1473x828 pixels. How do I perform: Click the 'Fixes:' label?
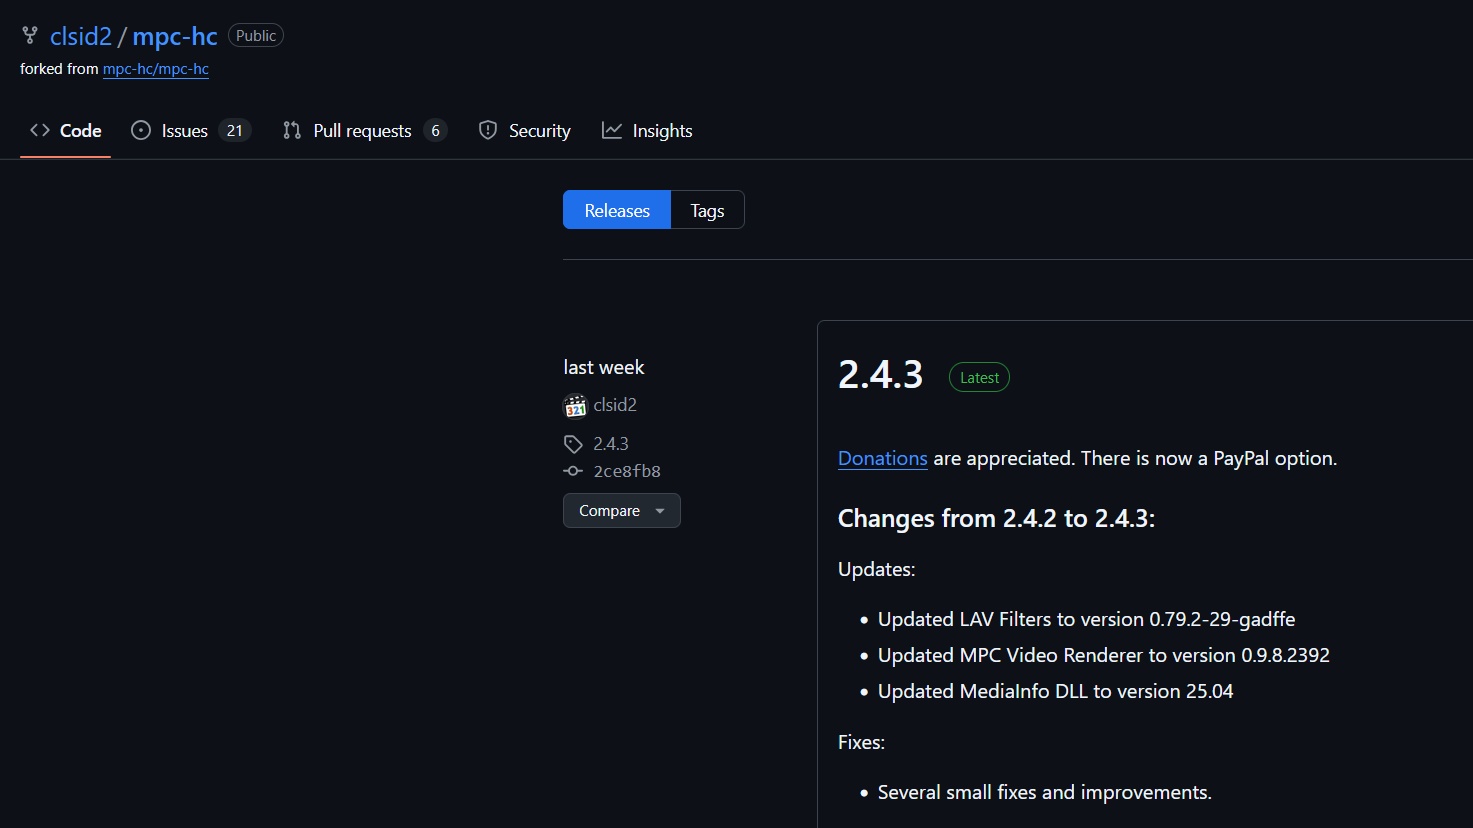click(x=862, y=742)
